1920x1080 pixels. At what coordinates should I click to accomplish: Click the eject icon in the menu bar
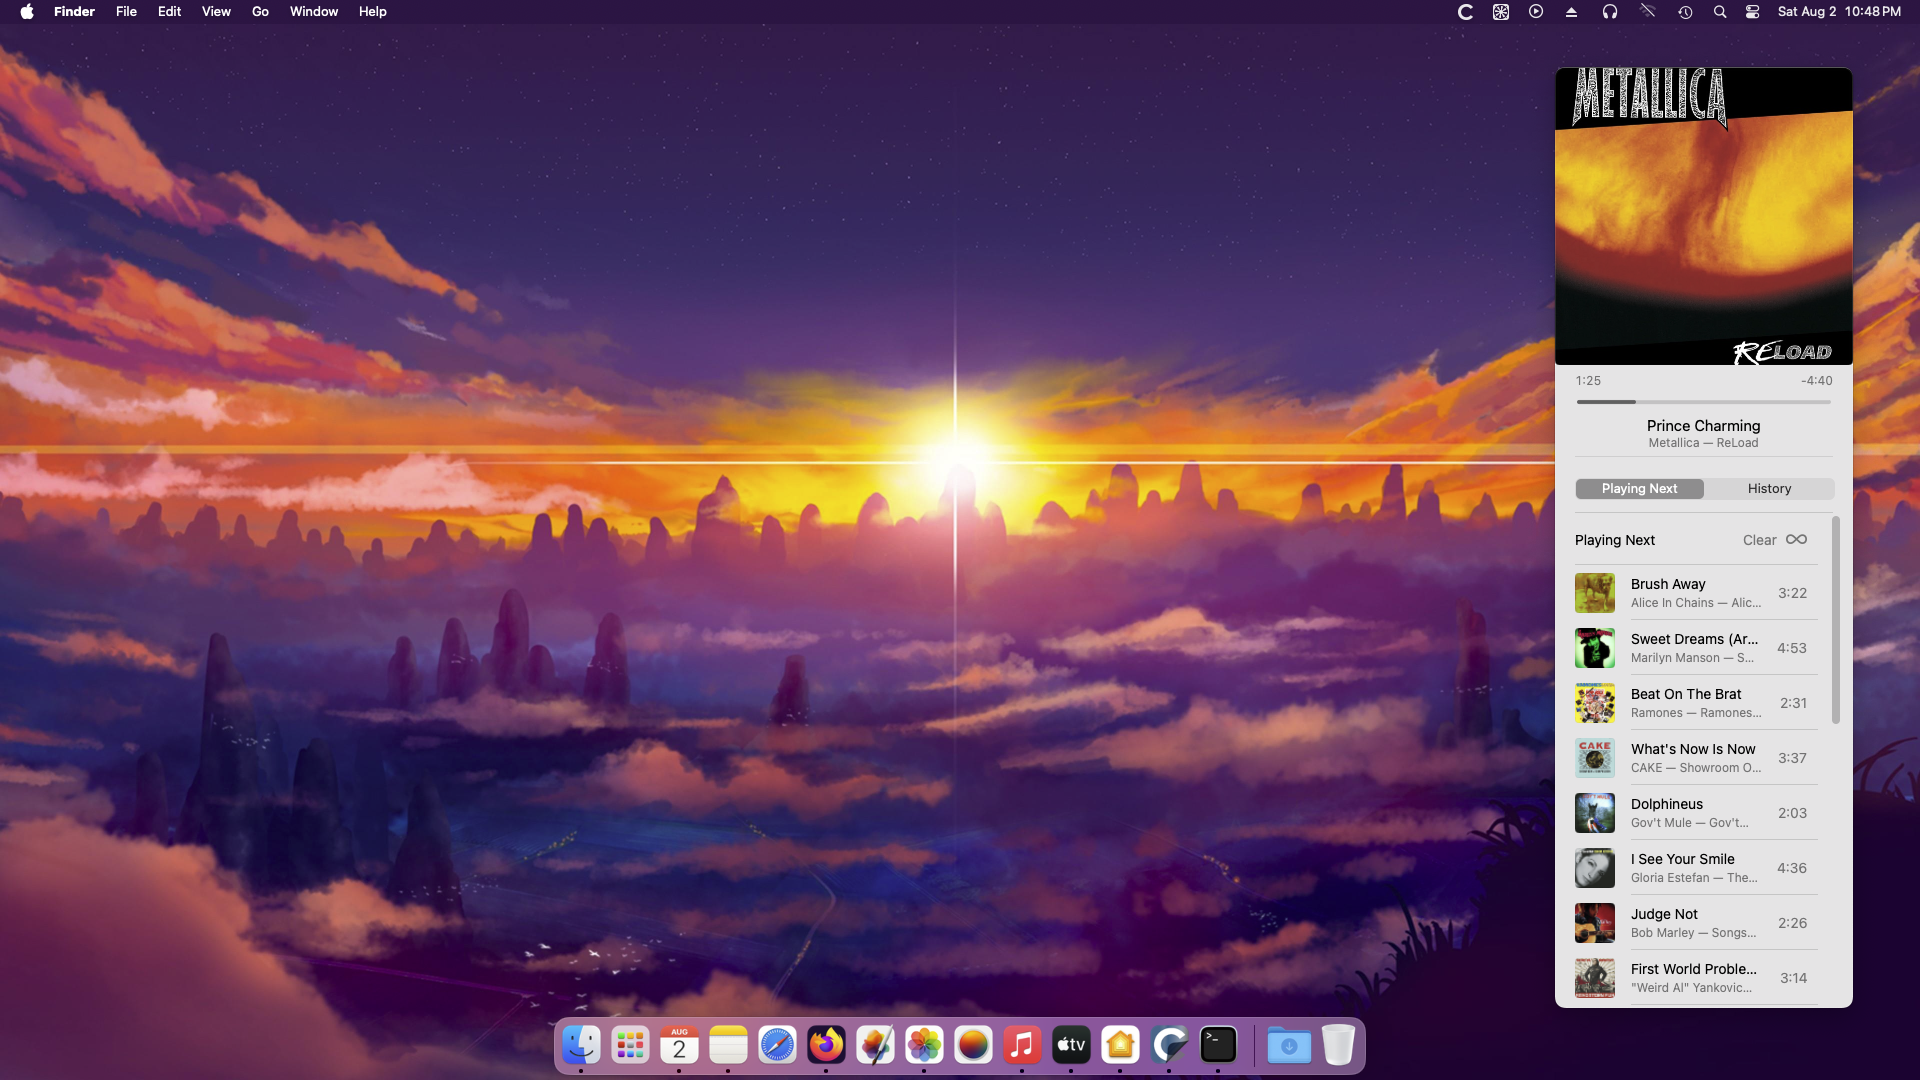[x=1571, y=12]
